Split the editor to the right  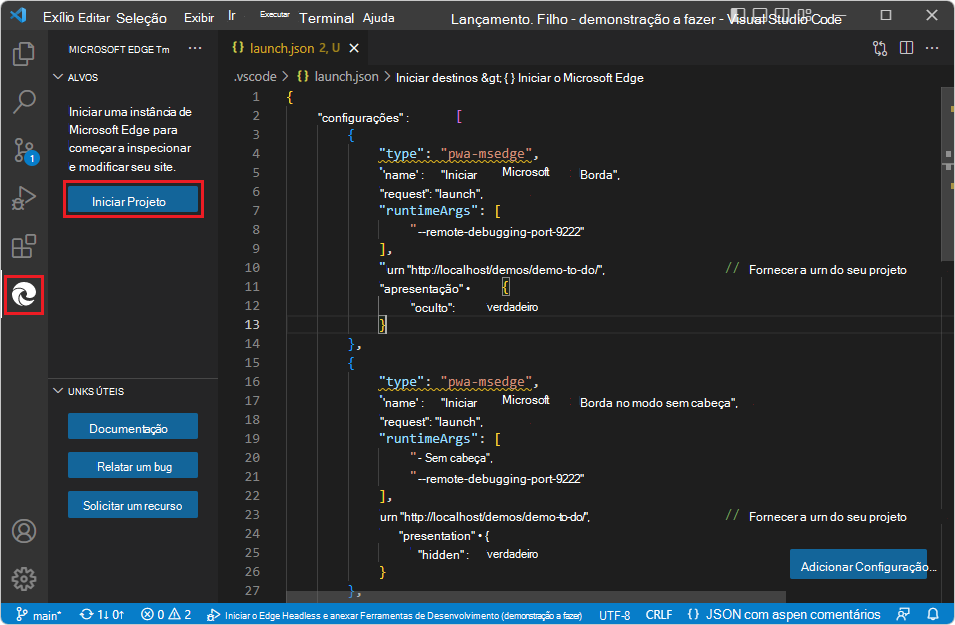(x=906, y=48)
